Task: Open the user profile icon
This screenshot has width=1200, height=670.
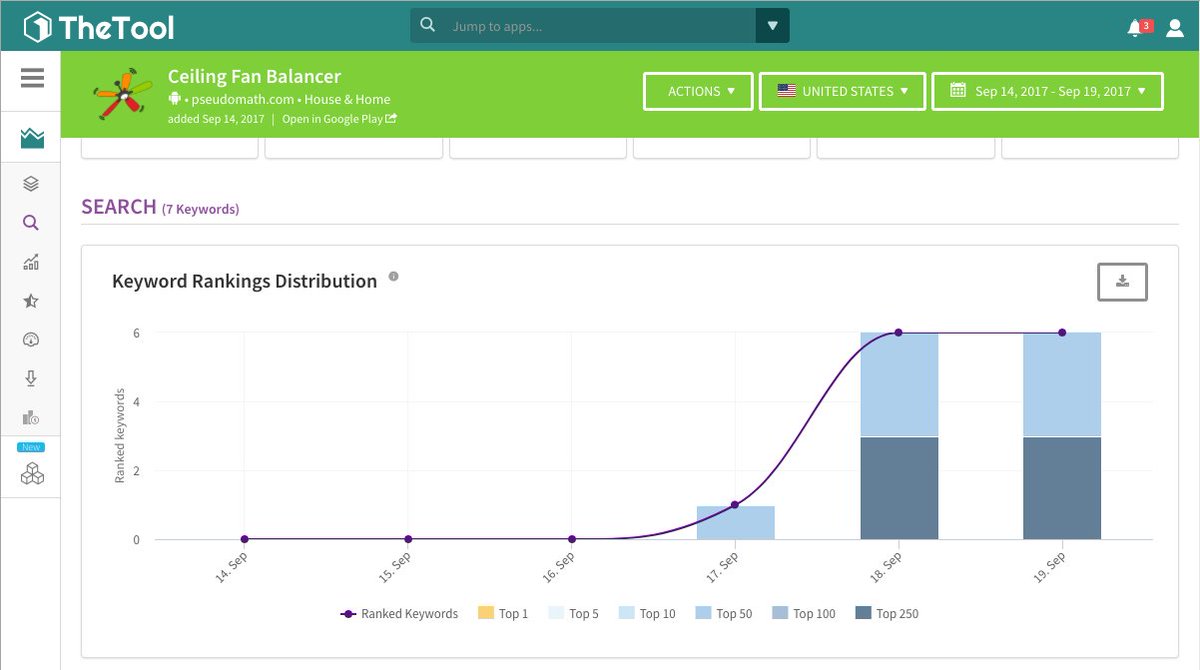Action: click(1174, 28)
